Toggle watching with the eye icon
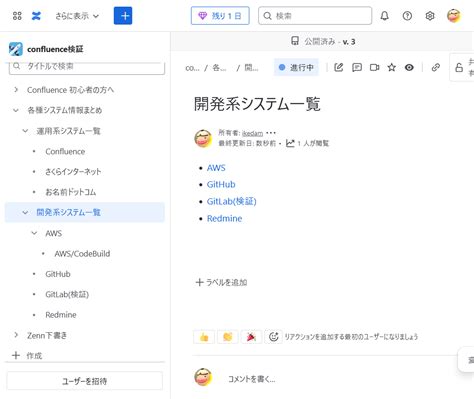 pyautogui.click(x=409, y=67)
